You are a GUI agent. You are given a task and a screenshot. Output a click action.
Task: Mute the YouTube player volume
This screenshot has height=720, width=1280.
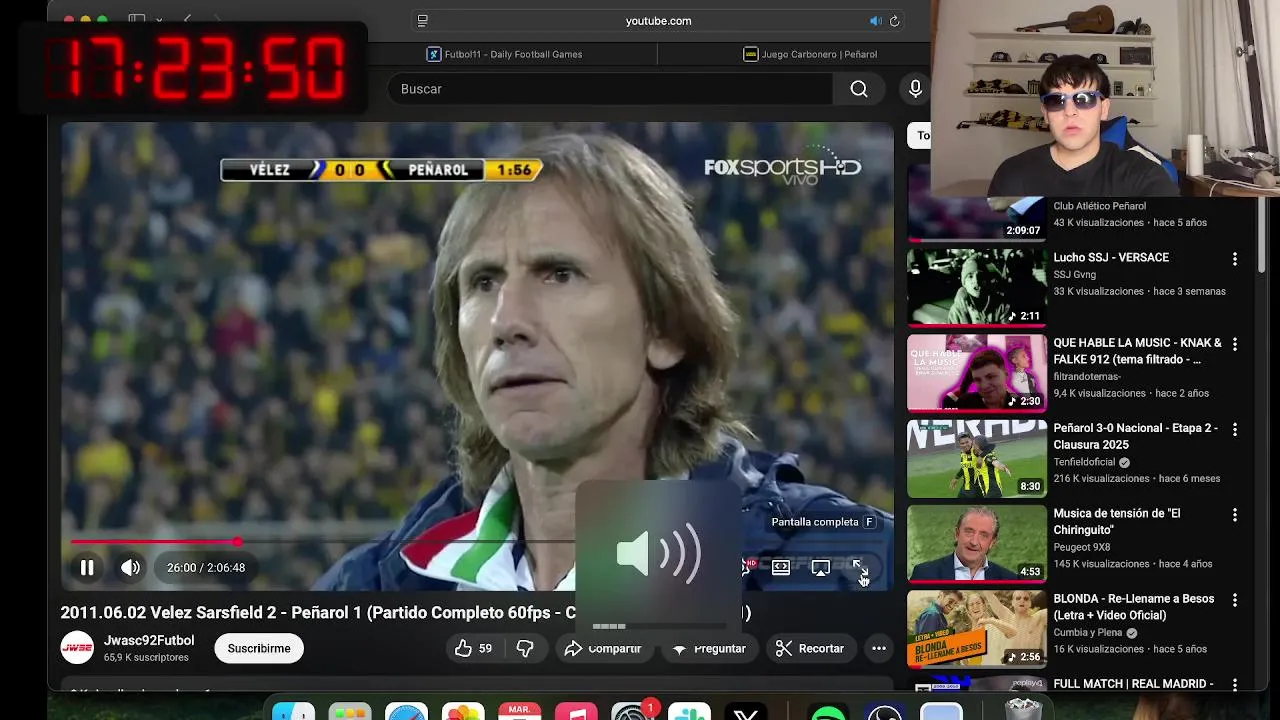[x=131, y=567]
